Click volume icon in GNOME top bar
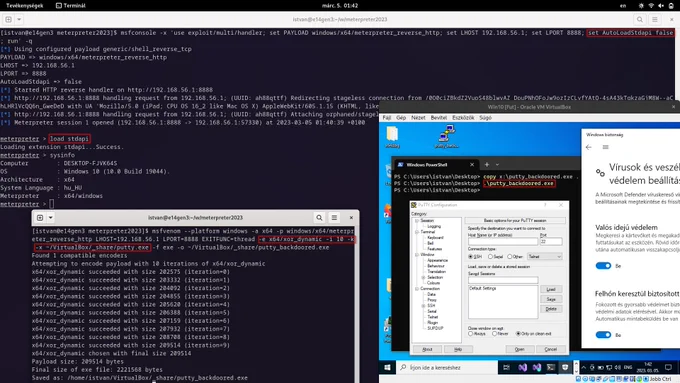 [661, 6]
